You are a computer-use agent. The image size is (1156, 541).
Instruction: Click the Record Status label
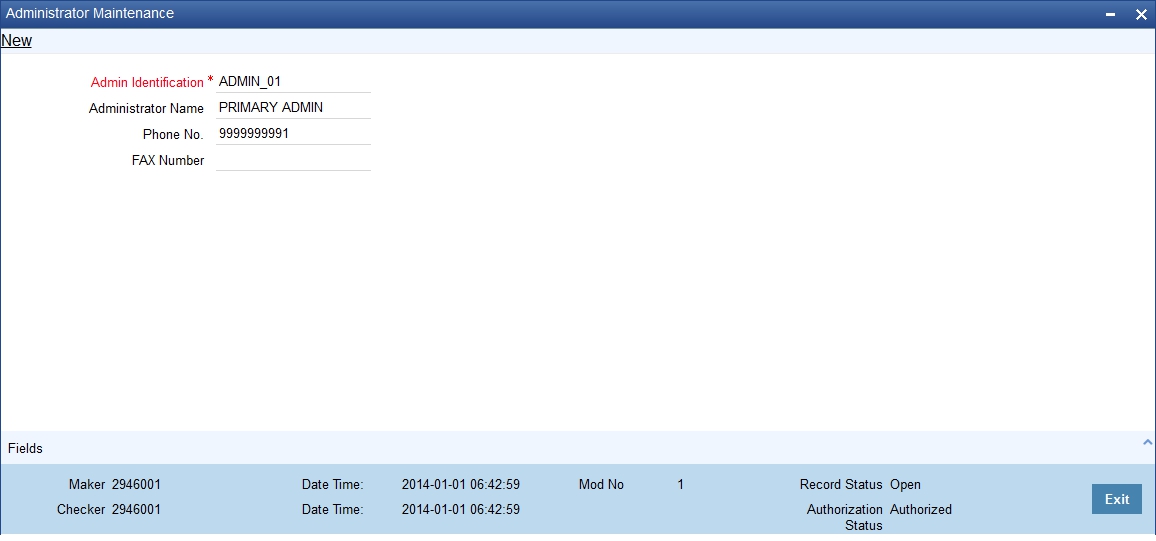(841, 484)
